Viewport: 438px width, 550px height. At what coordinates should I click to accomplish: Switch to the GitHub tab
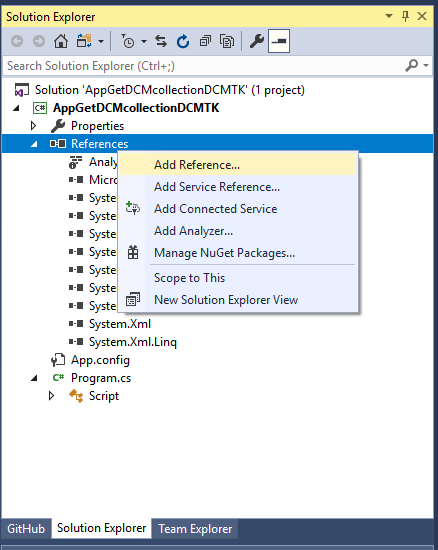[x=26, y=529]
